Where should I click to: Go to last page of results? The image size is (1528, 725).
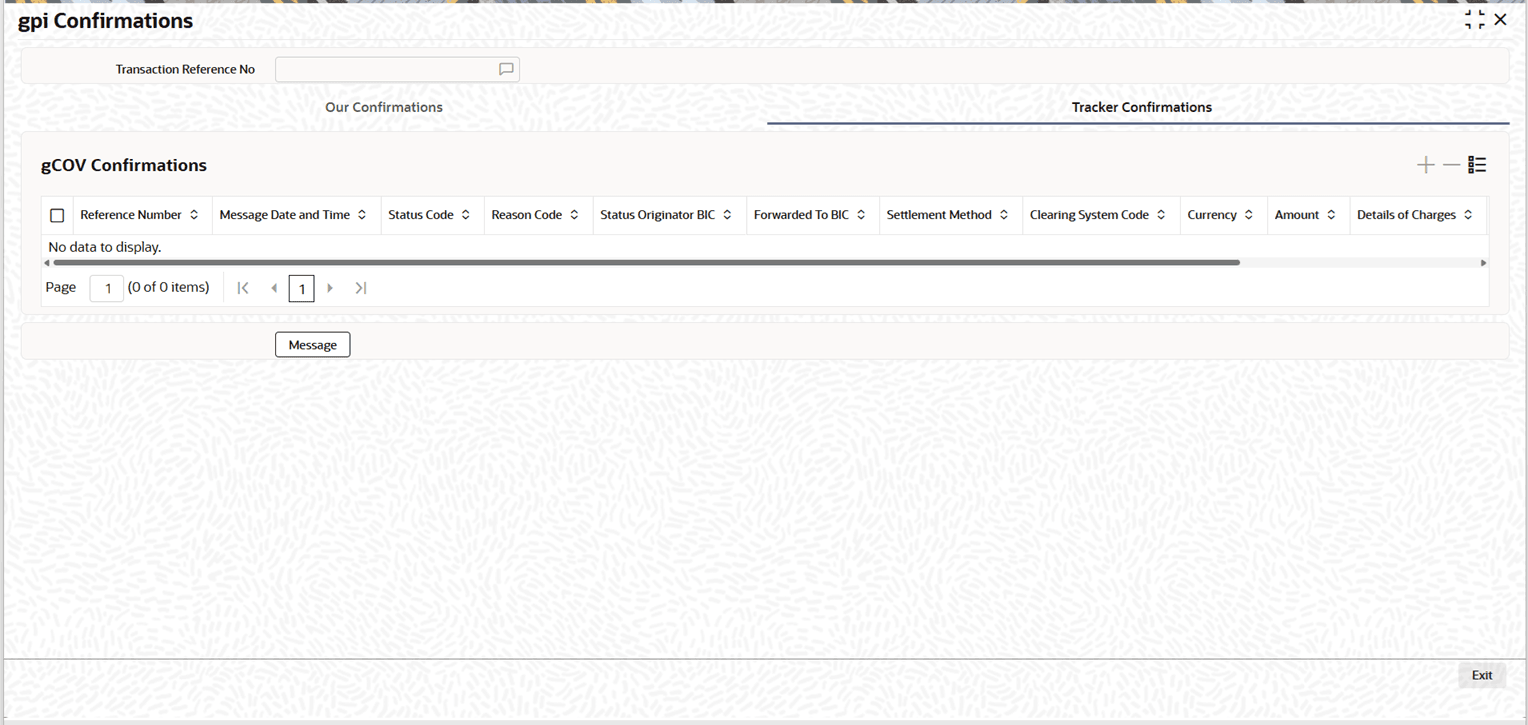pyautogui.click(x=361, y=288)
